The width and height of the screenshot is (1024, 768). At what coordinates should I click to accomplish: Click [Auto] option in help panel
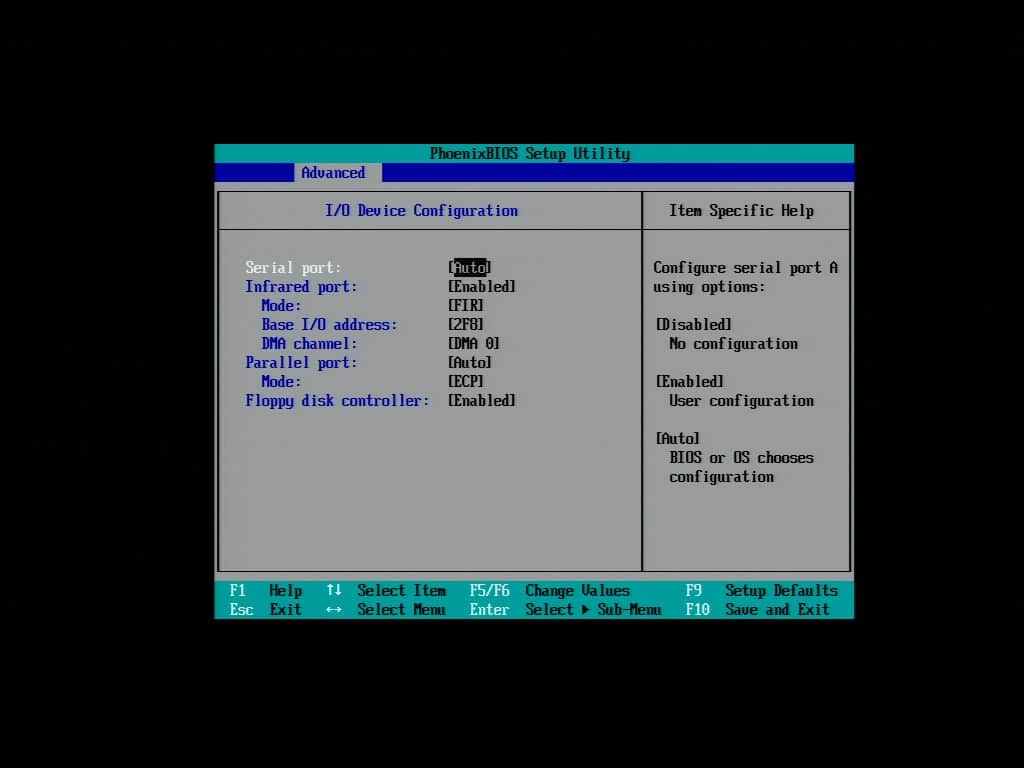[x=678, y=438]
